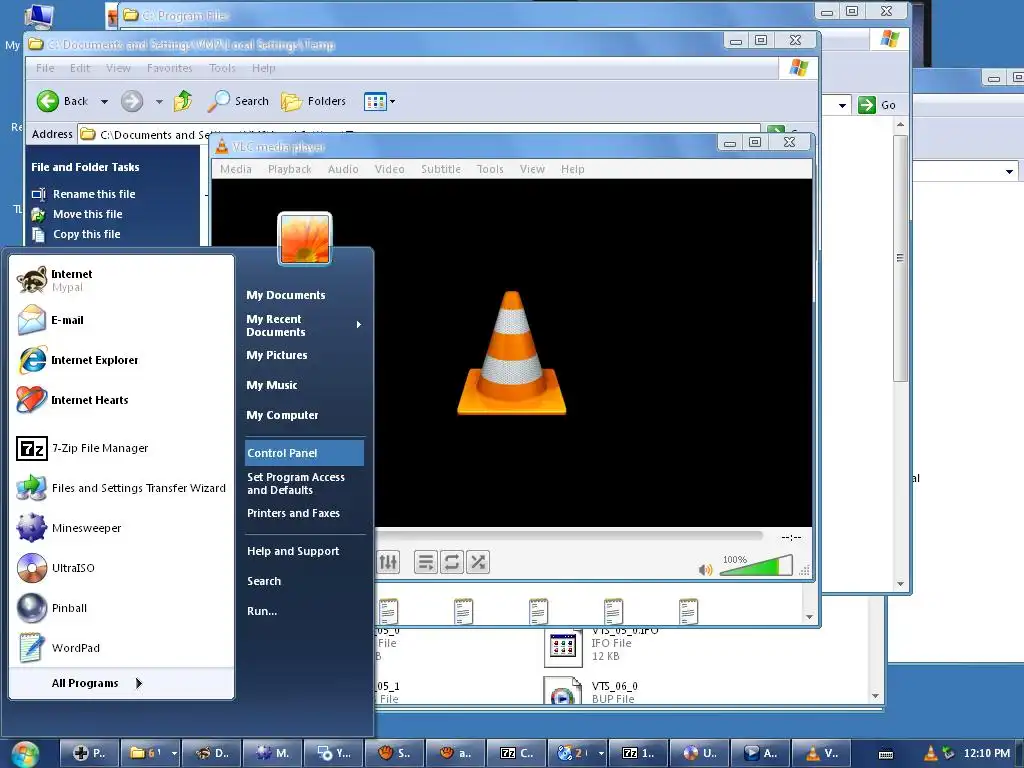
Task: Launch Pinball from Start menu
Action: pos(121,608)
